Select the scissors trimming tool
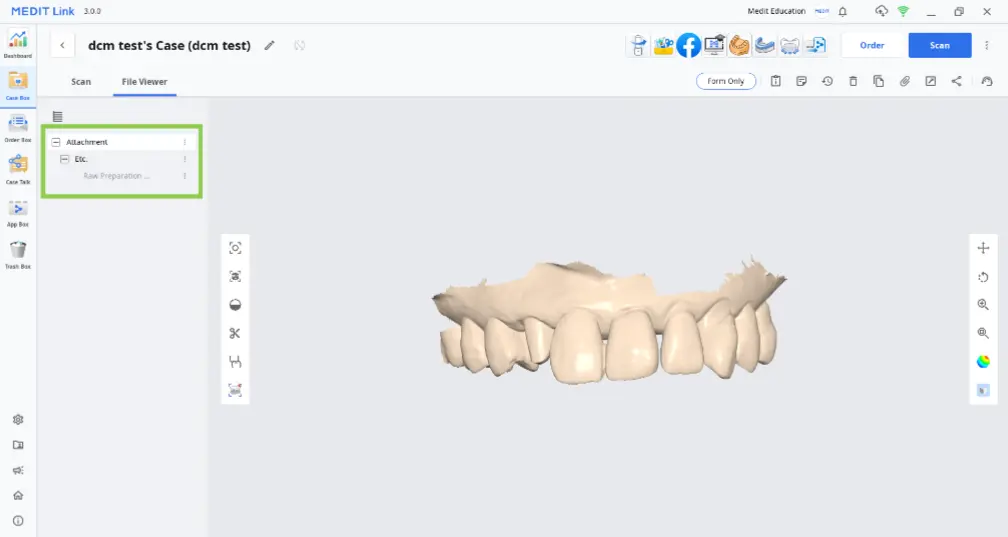 point(235,333)
